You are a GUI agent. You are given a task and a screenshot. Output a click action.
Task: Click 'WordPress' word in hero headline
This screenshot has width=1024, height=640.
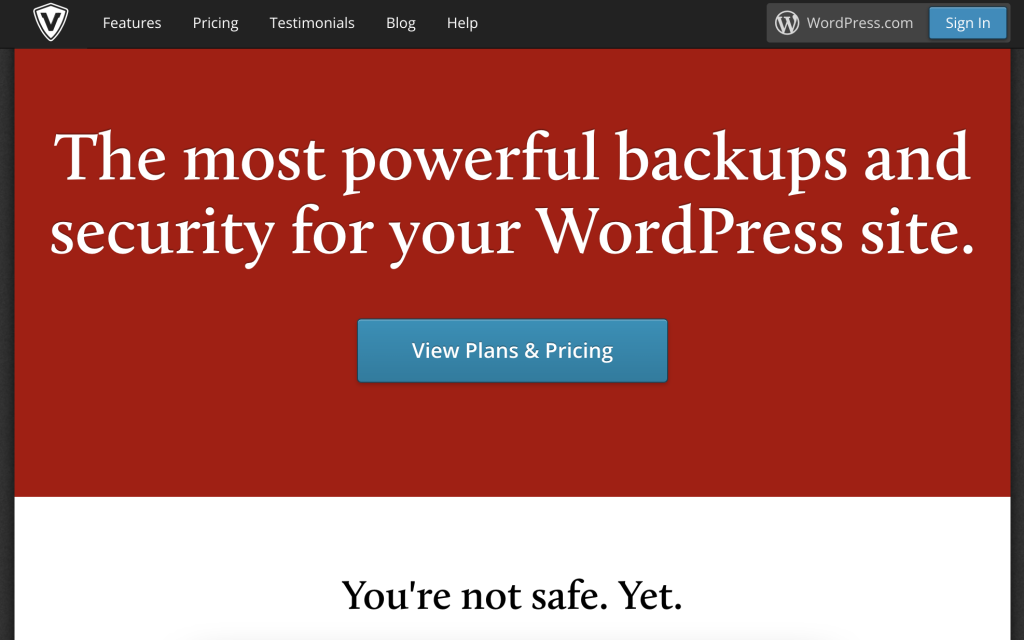pyautogui.click(x=690, y=232)
